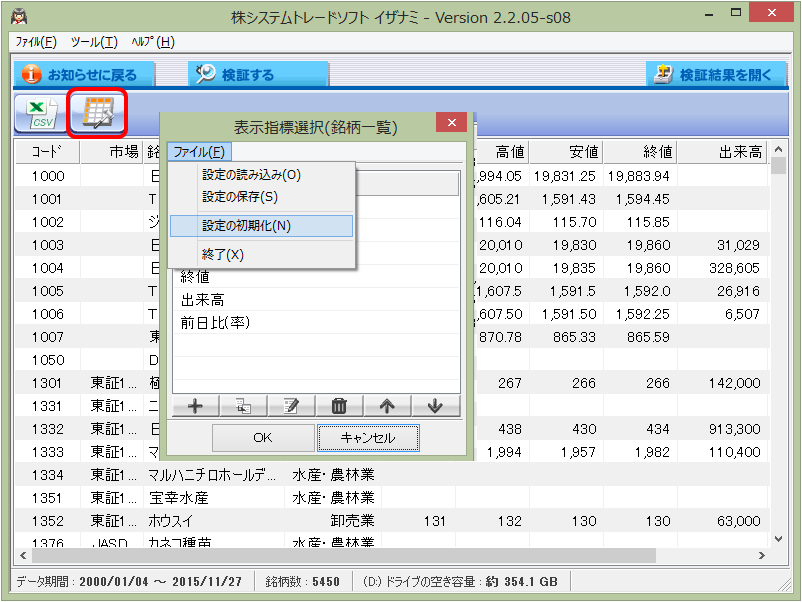Click closing value 19,883.94

coord(639,176)
